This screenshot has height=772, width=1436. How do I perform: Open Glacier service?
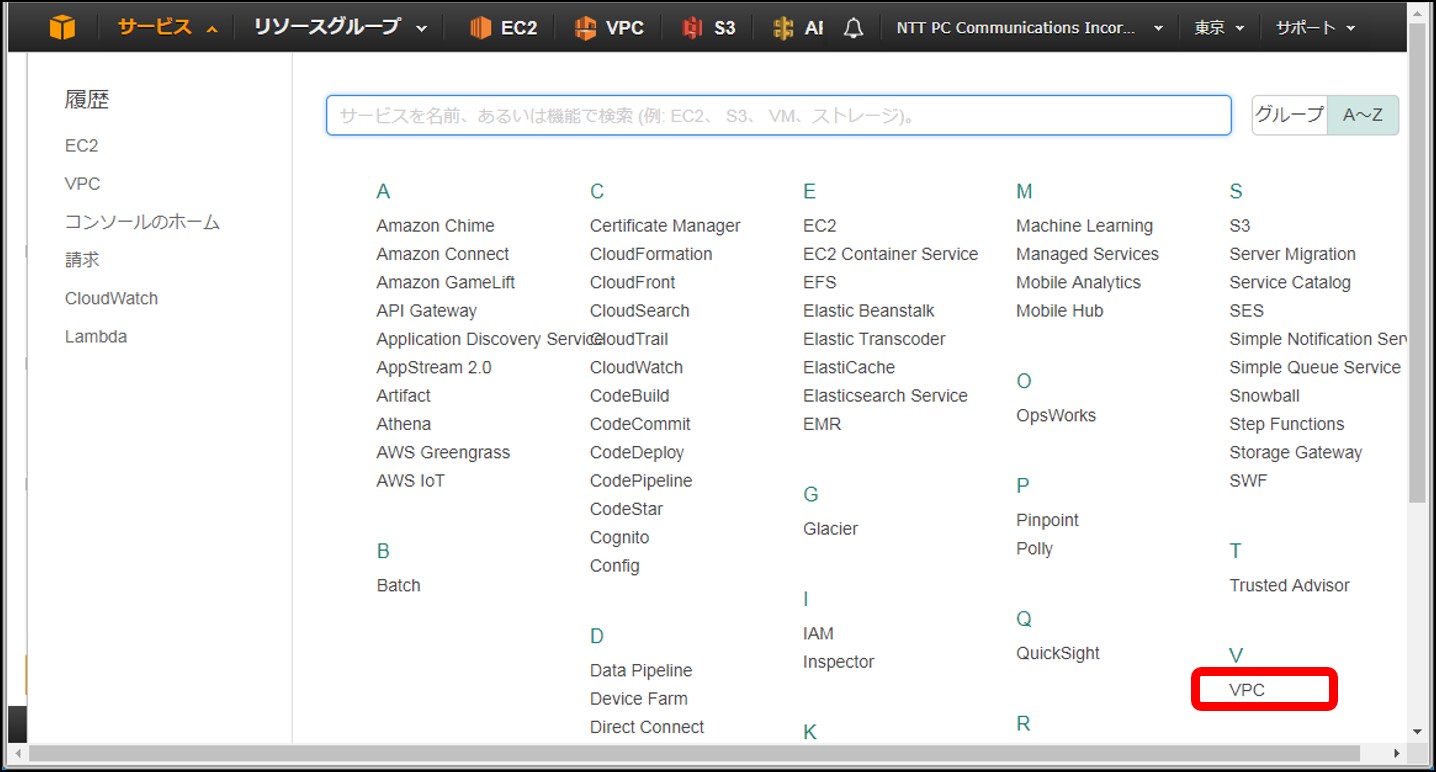pos(830,529)
